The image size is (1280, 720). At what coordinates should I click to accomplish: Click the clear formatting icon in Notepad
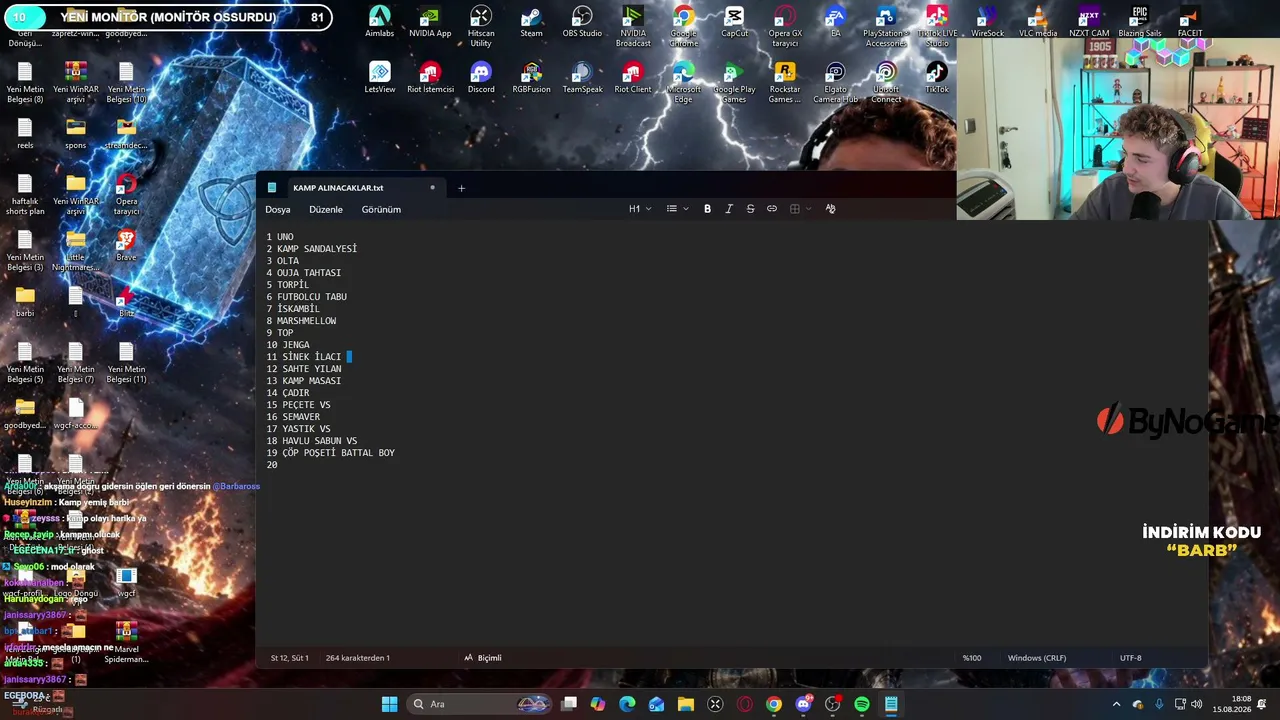coord(830,209)
